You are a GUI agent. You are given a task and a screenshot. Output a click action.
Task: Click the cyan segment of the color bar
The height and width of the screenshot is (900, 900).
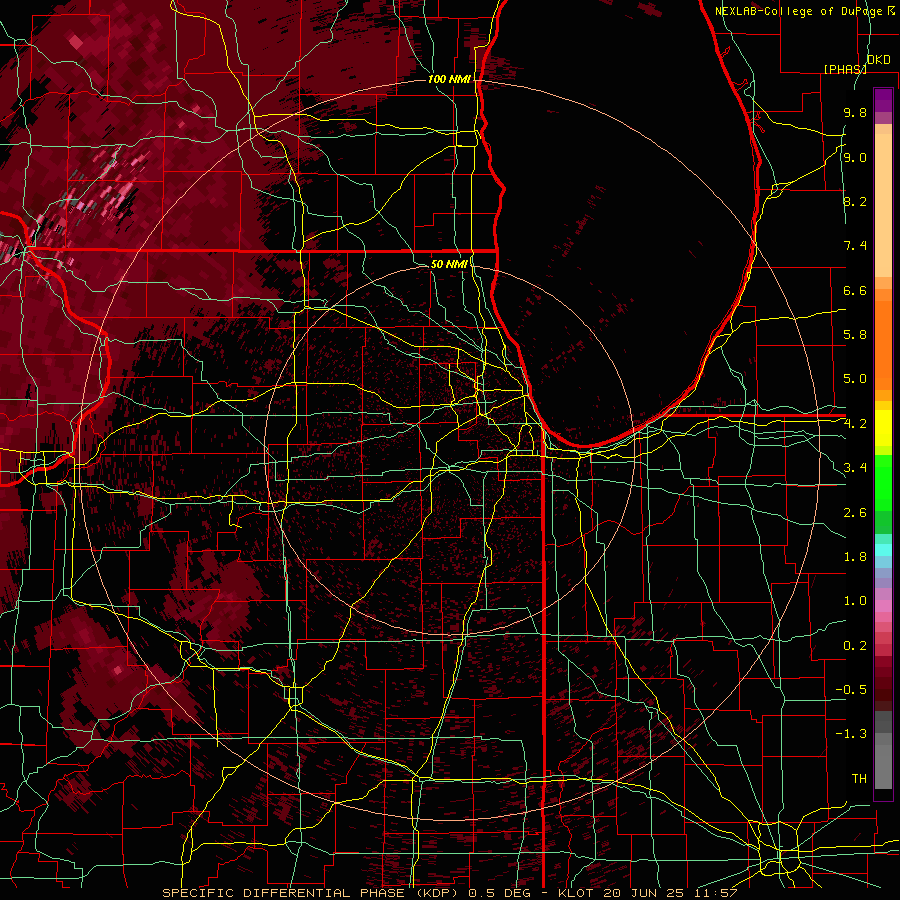point(883,550)
